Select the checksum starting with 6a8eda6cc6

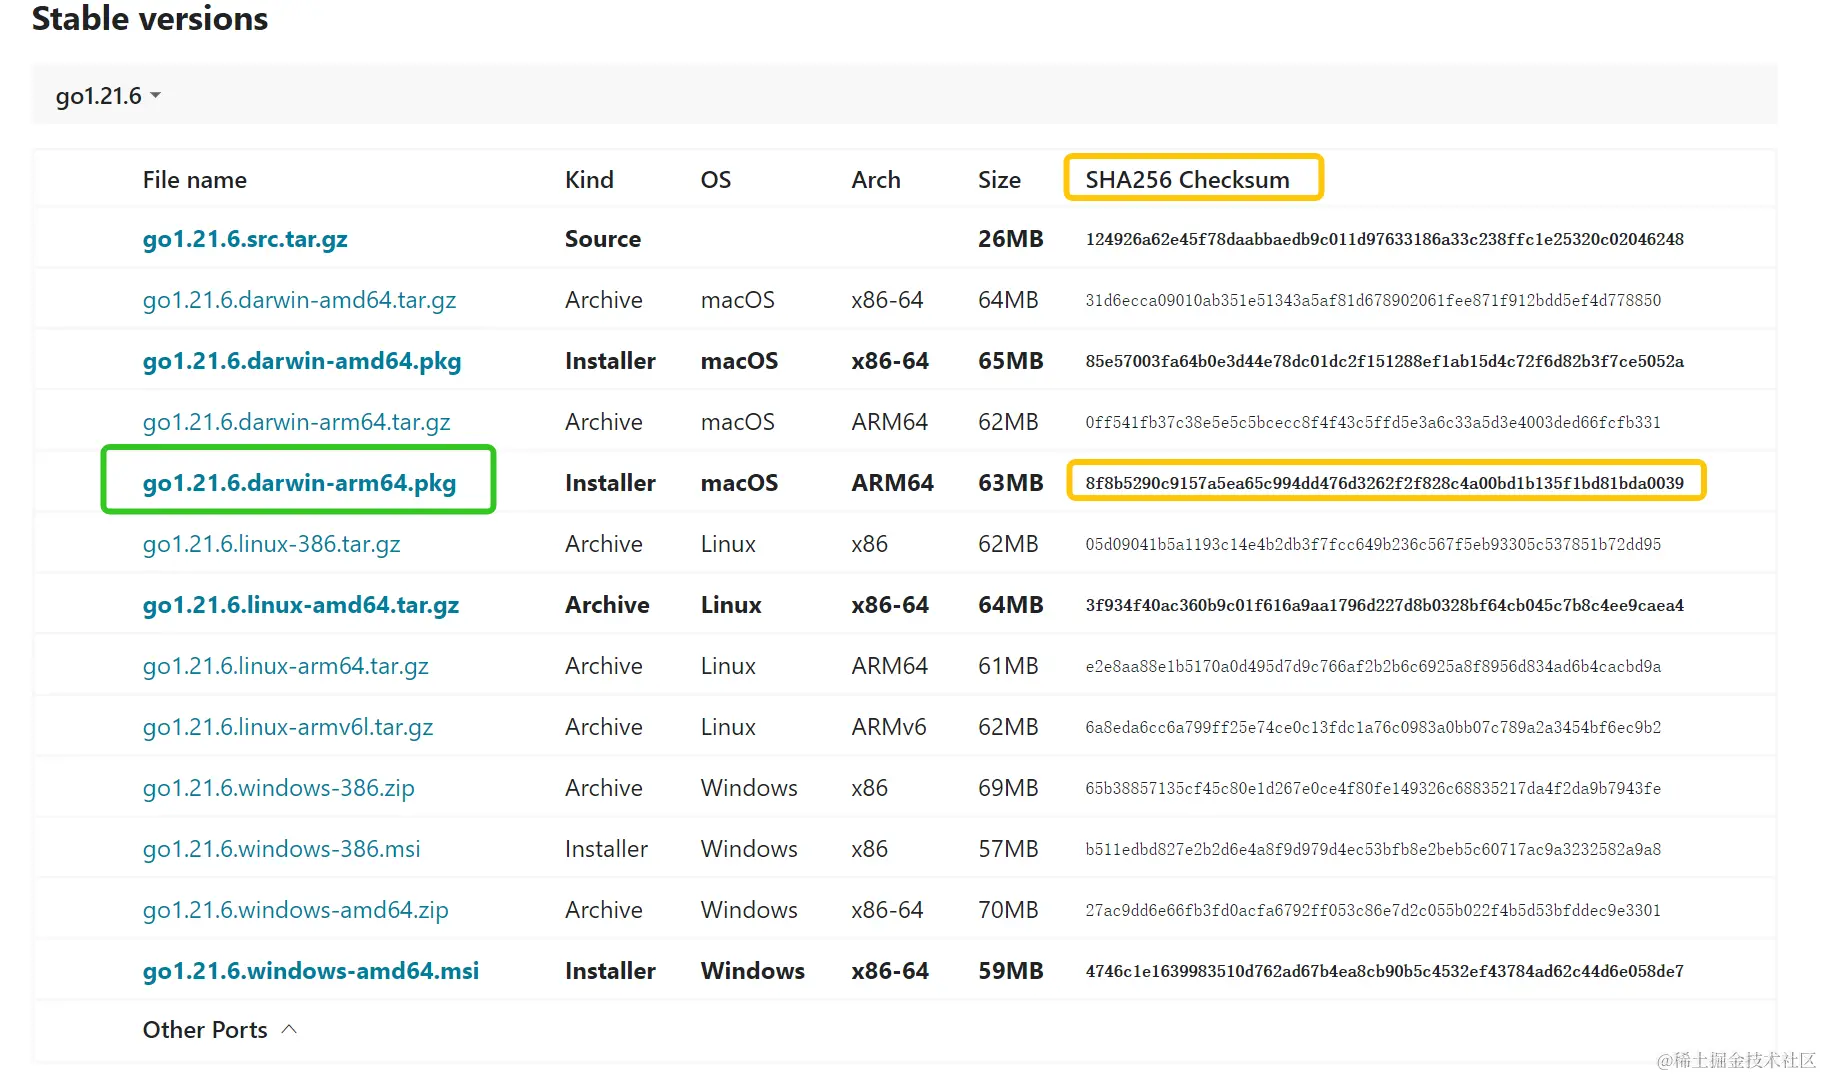click(1373, 727)
